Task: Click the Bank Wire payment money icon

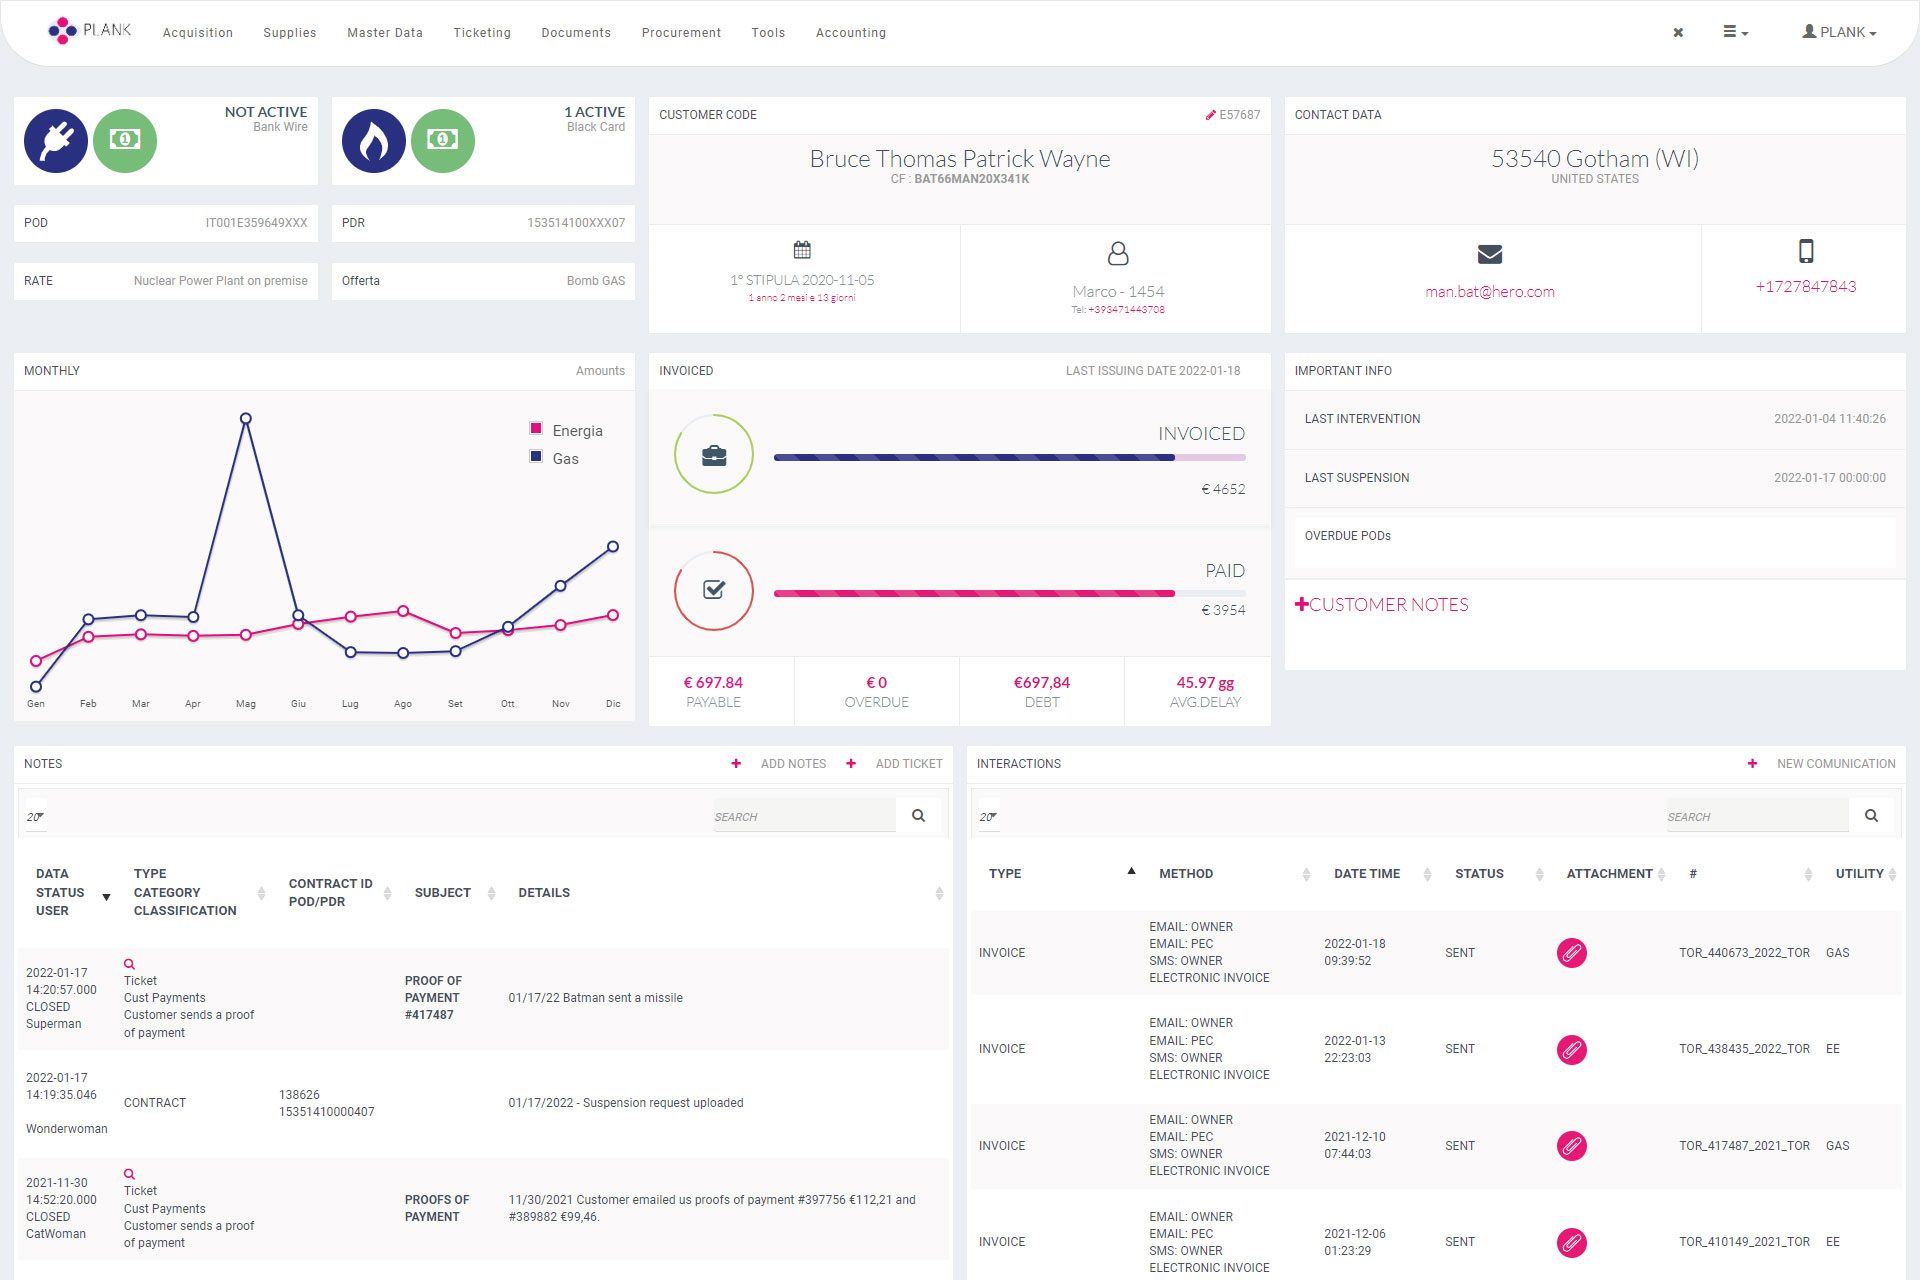Action: point(125,141)
